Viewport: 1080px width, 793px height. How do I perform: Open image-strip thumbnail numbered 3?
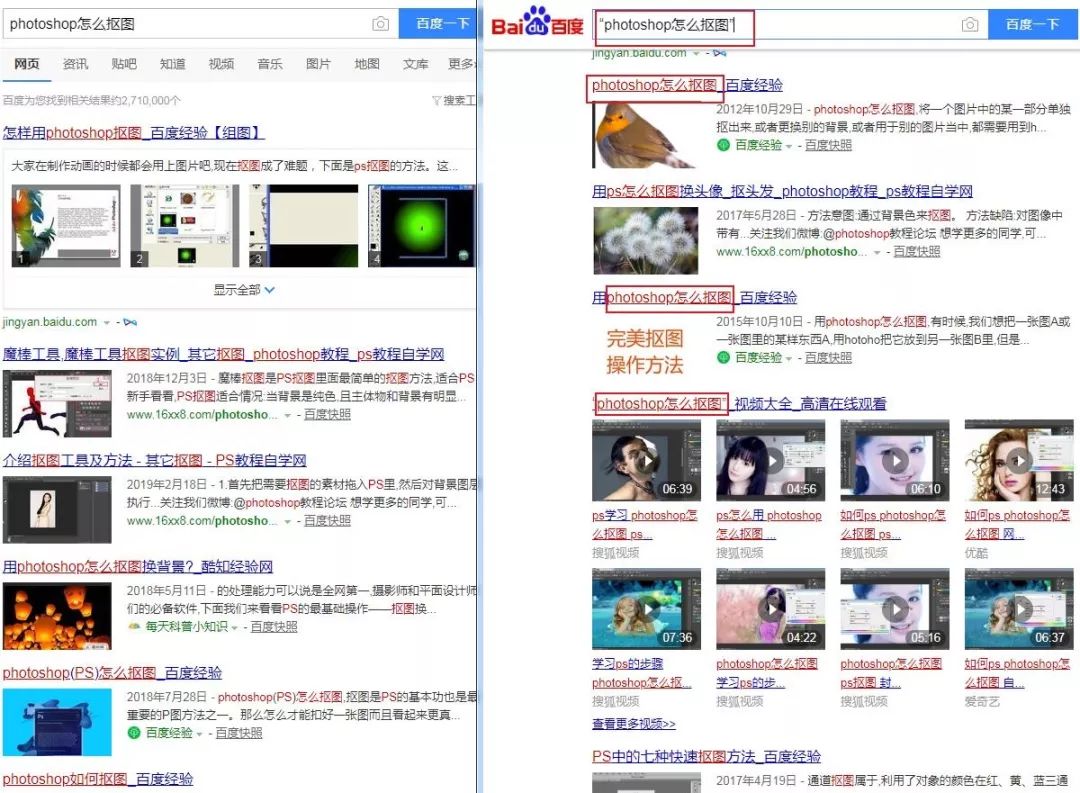304,226
